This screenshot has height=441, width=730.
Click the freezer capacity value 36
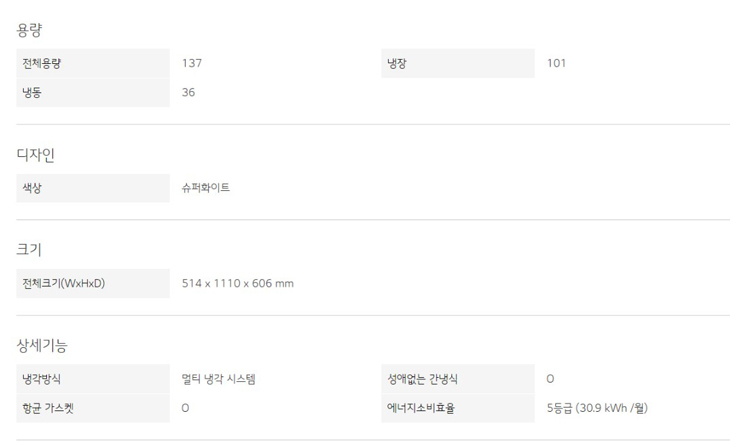[x=189, y=92]
